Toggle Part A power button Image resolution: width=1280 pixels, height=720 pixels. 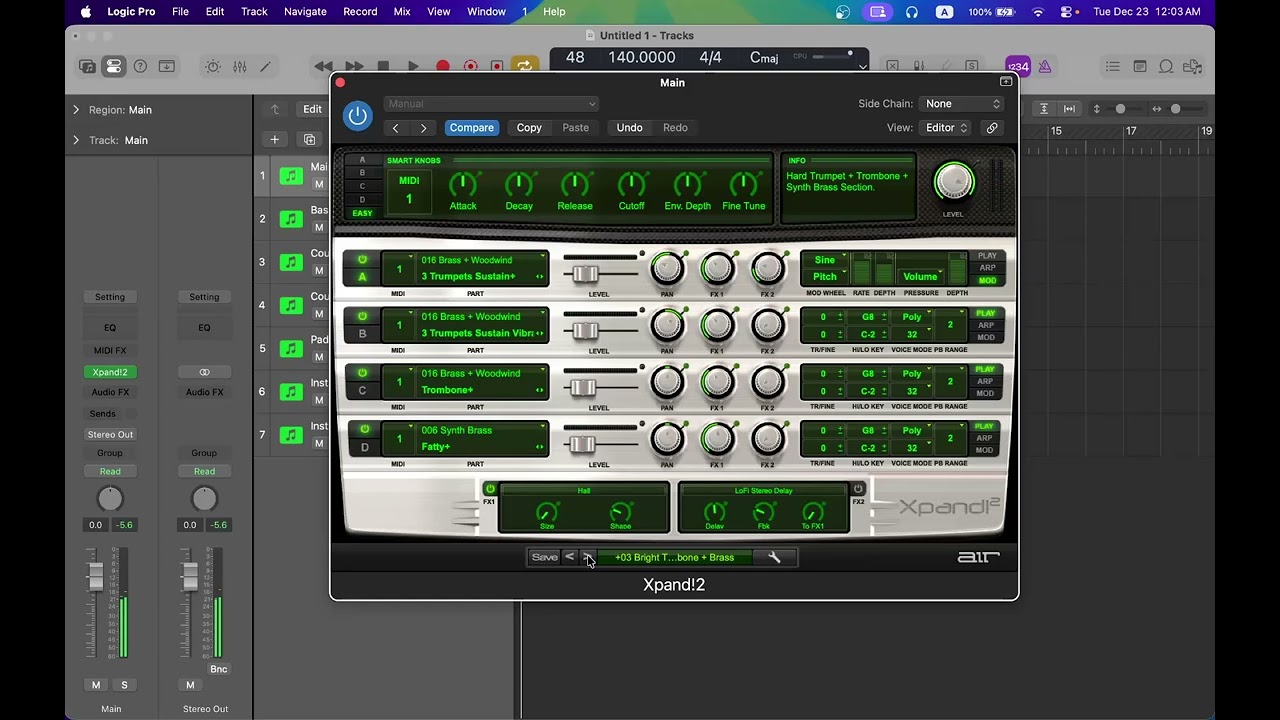click(362, 259)
